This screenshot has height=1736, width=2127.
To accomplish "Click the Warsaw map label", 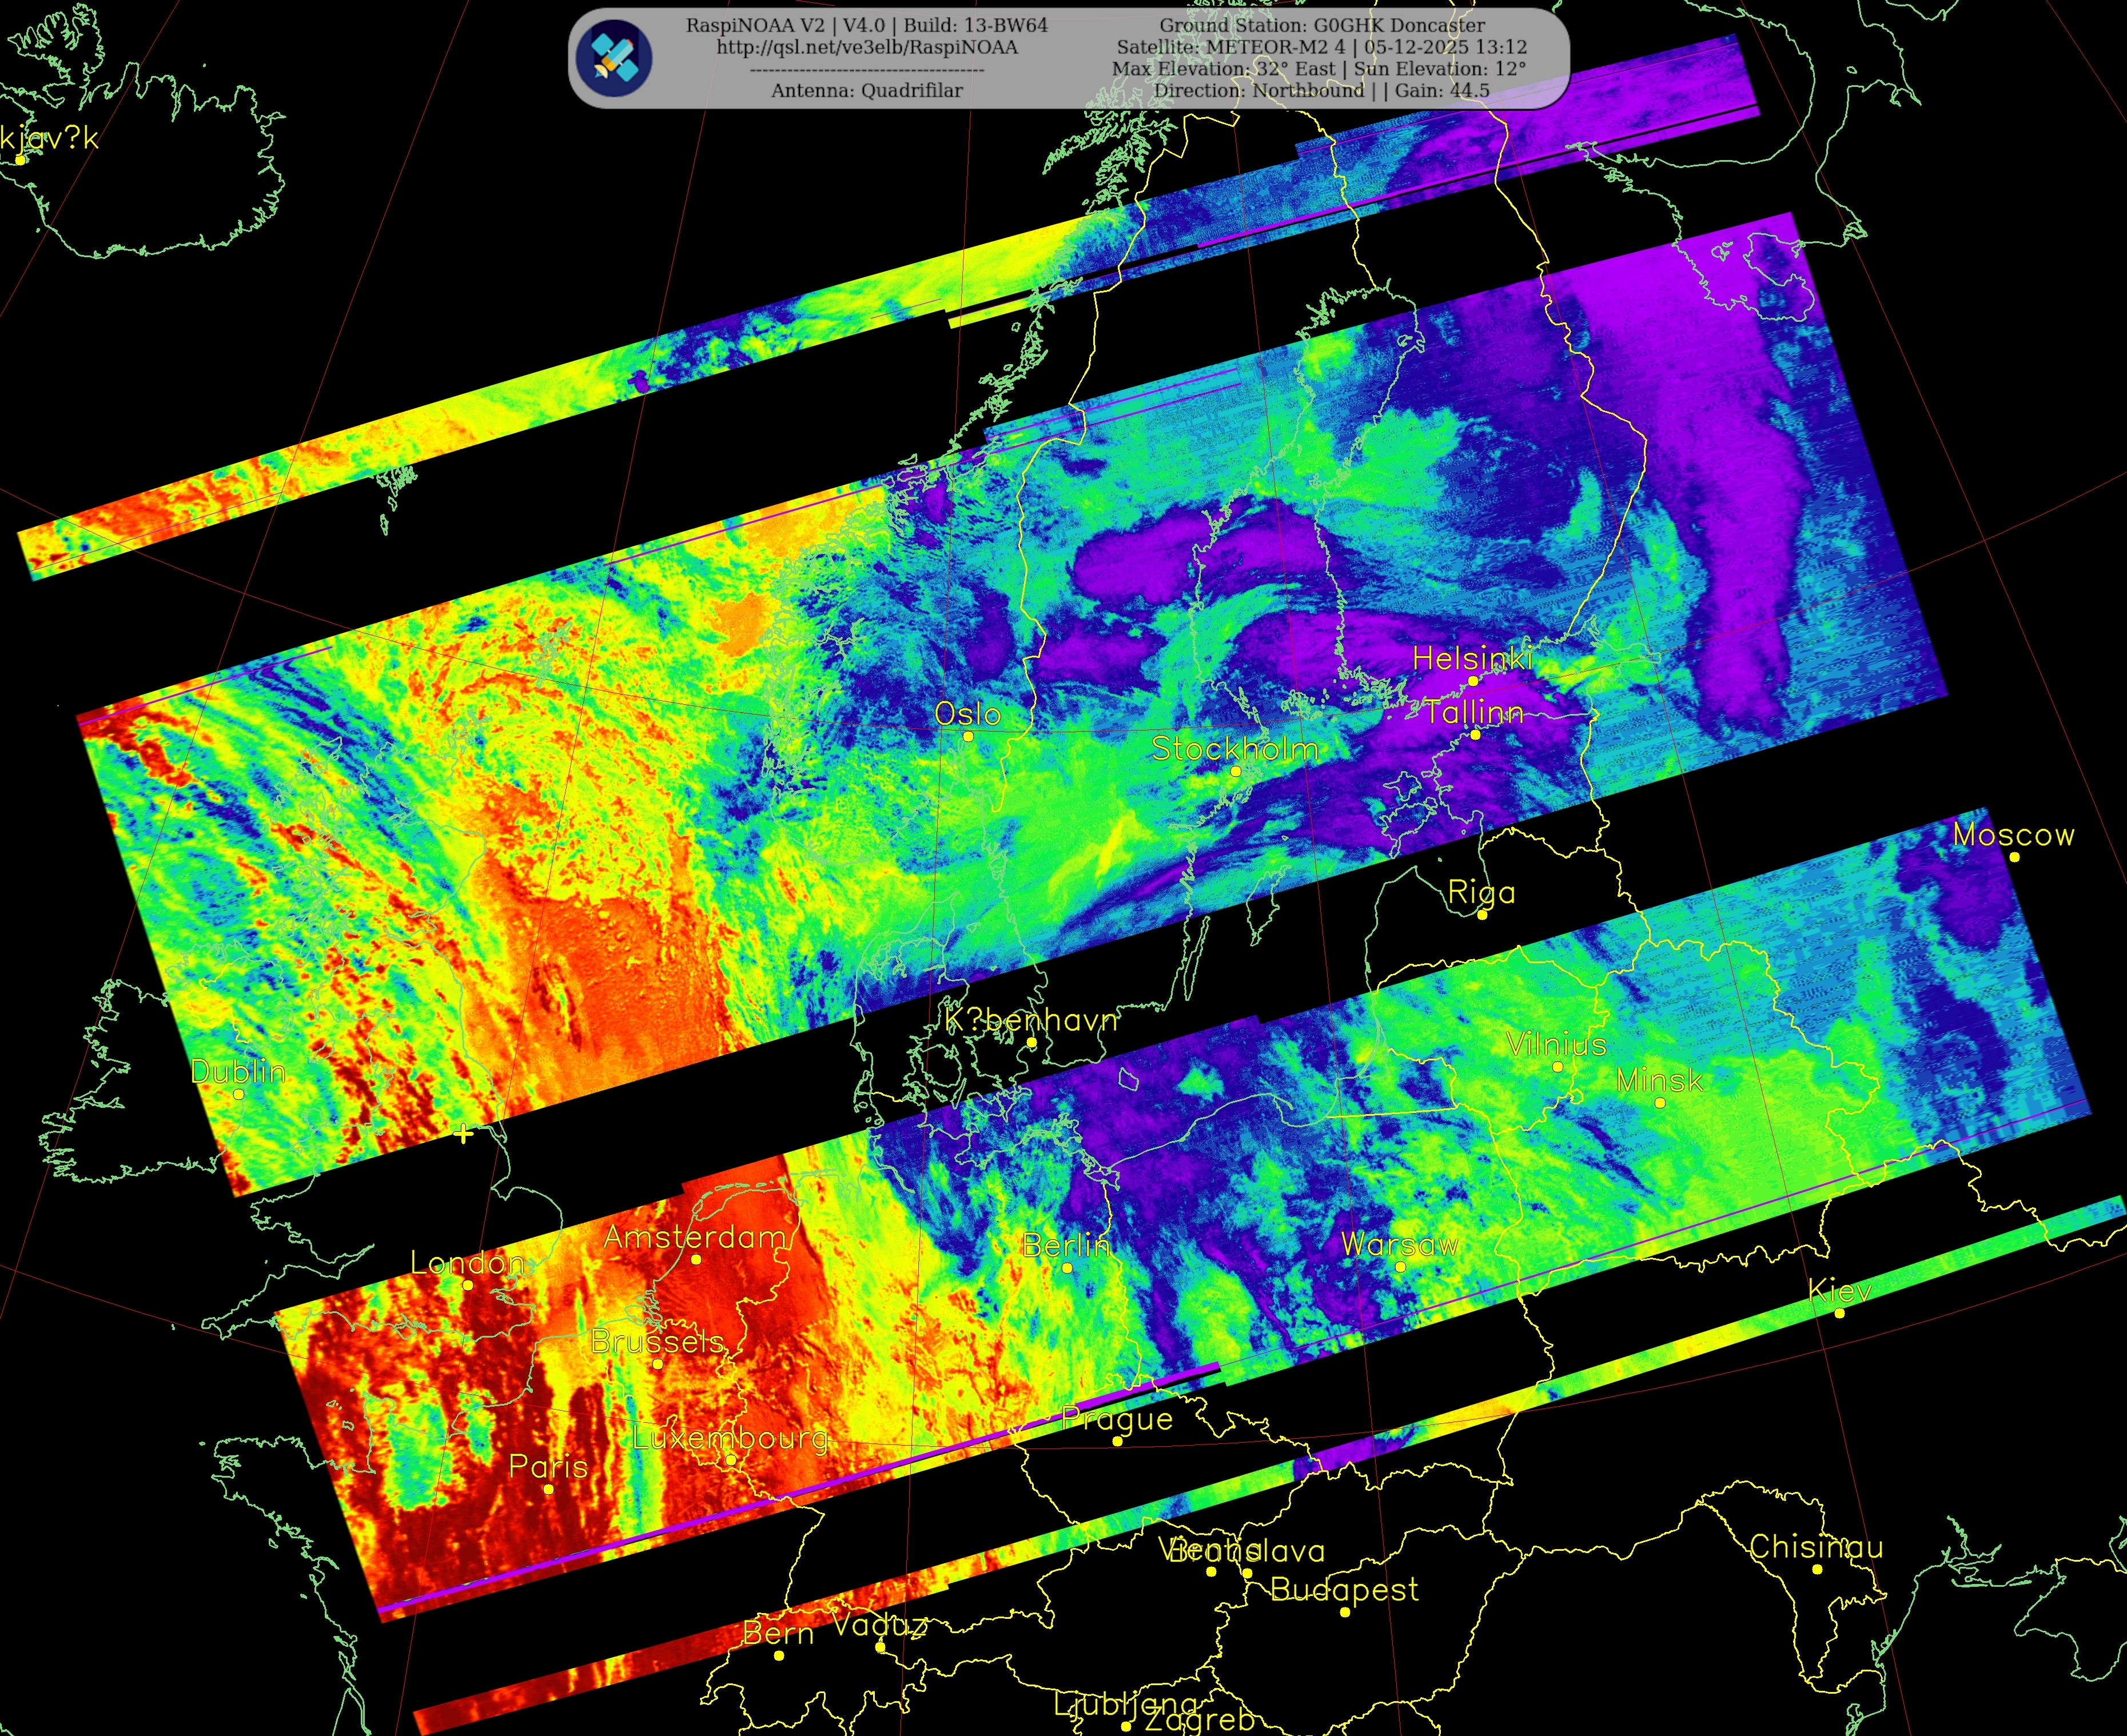I will pos(1399,1245).
